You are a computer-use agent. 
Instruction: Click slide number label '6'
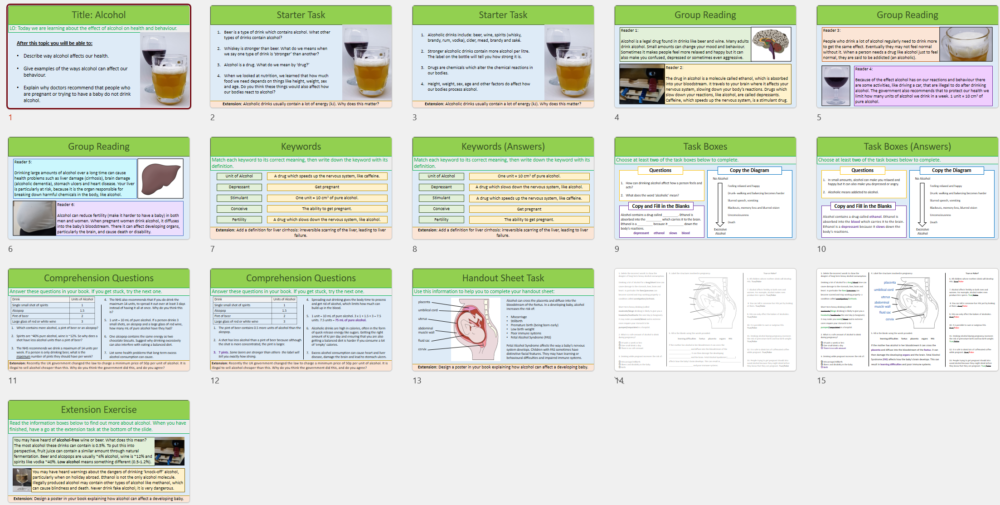[x=10, y=249]
